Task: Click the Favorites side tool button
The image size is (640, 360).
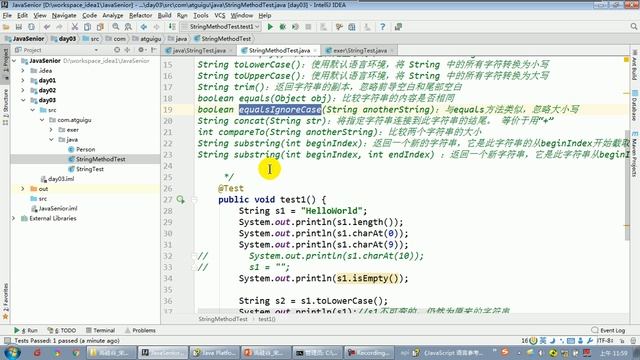Action: [5, 302]
